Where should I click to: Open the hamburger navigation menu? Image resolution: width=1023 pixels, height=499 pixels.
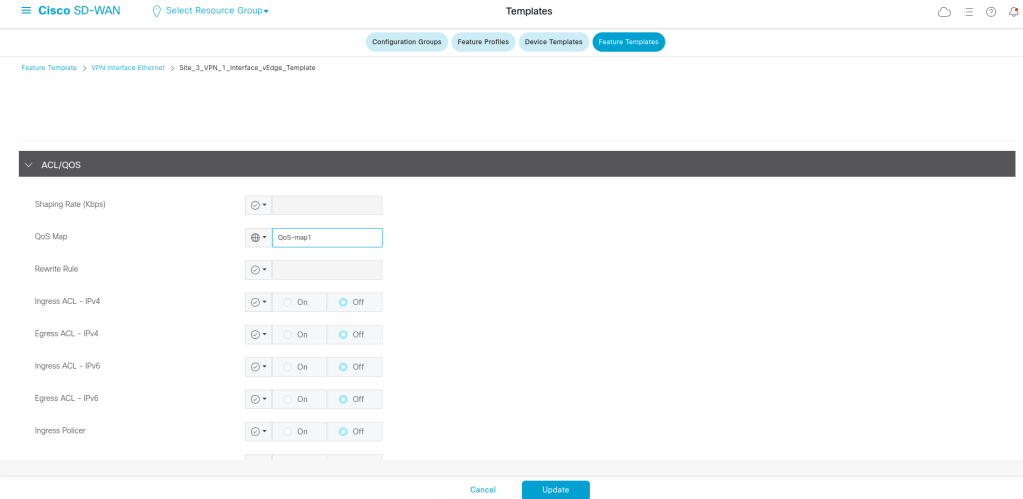click(x=26, y=11)
